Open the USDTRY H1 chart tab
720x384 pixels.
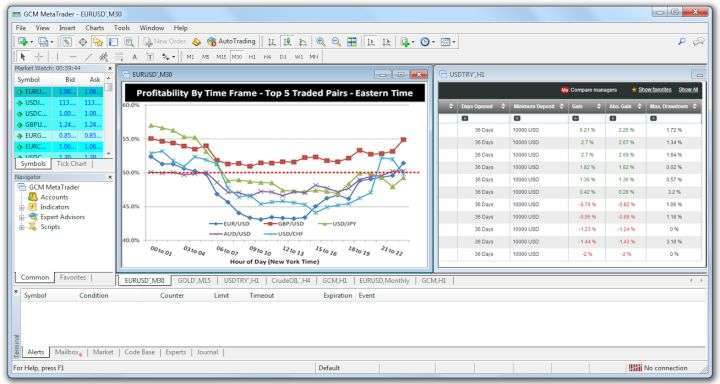tap(242, 280)
